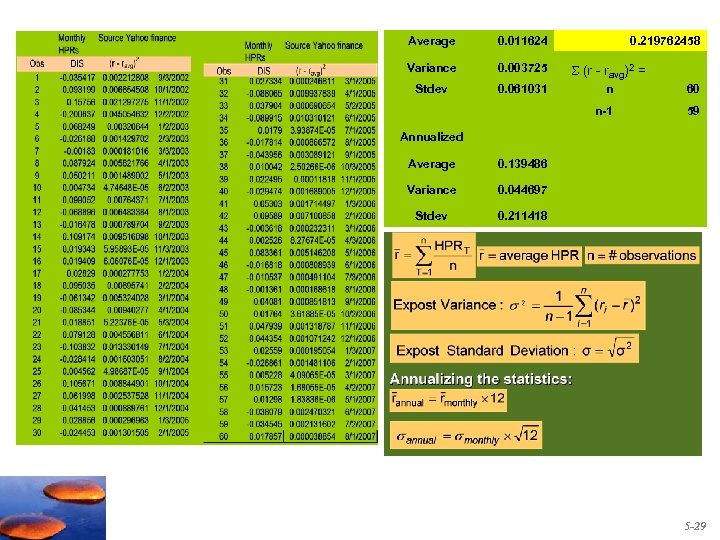Screen dimensions: 720x540
Task: Select the monthly Stdev value 0.061031
Action: point(522,89)
